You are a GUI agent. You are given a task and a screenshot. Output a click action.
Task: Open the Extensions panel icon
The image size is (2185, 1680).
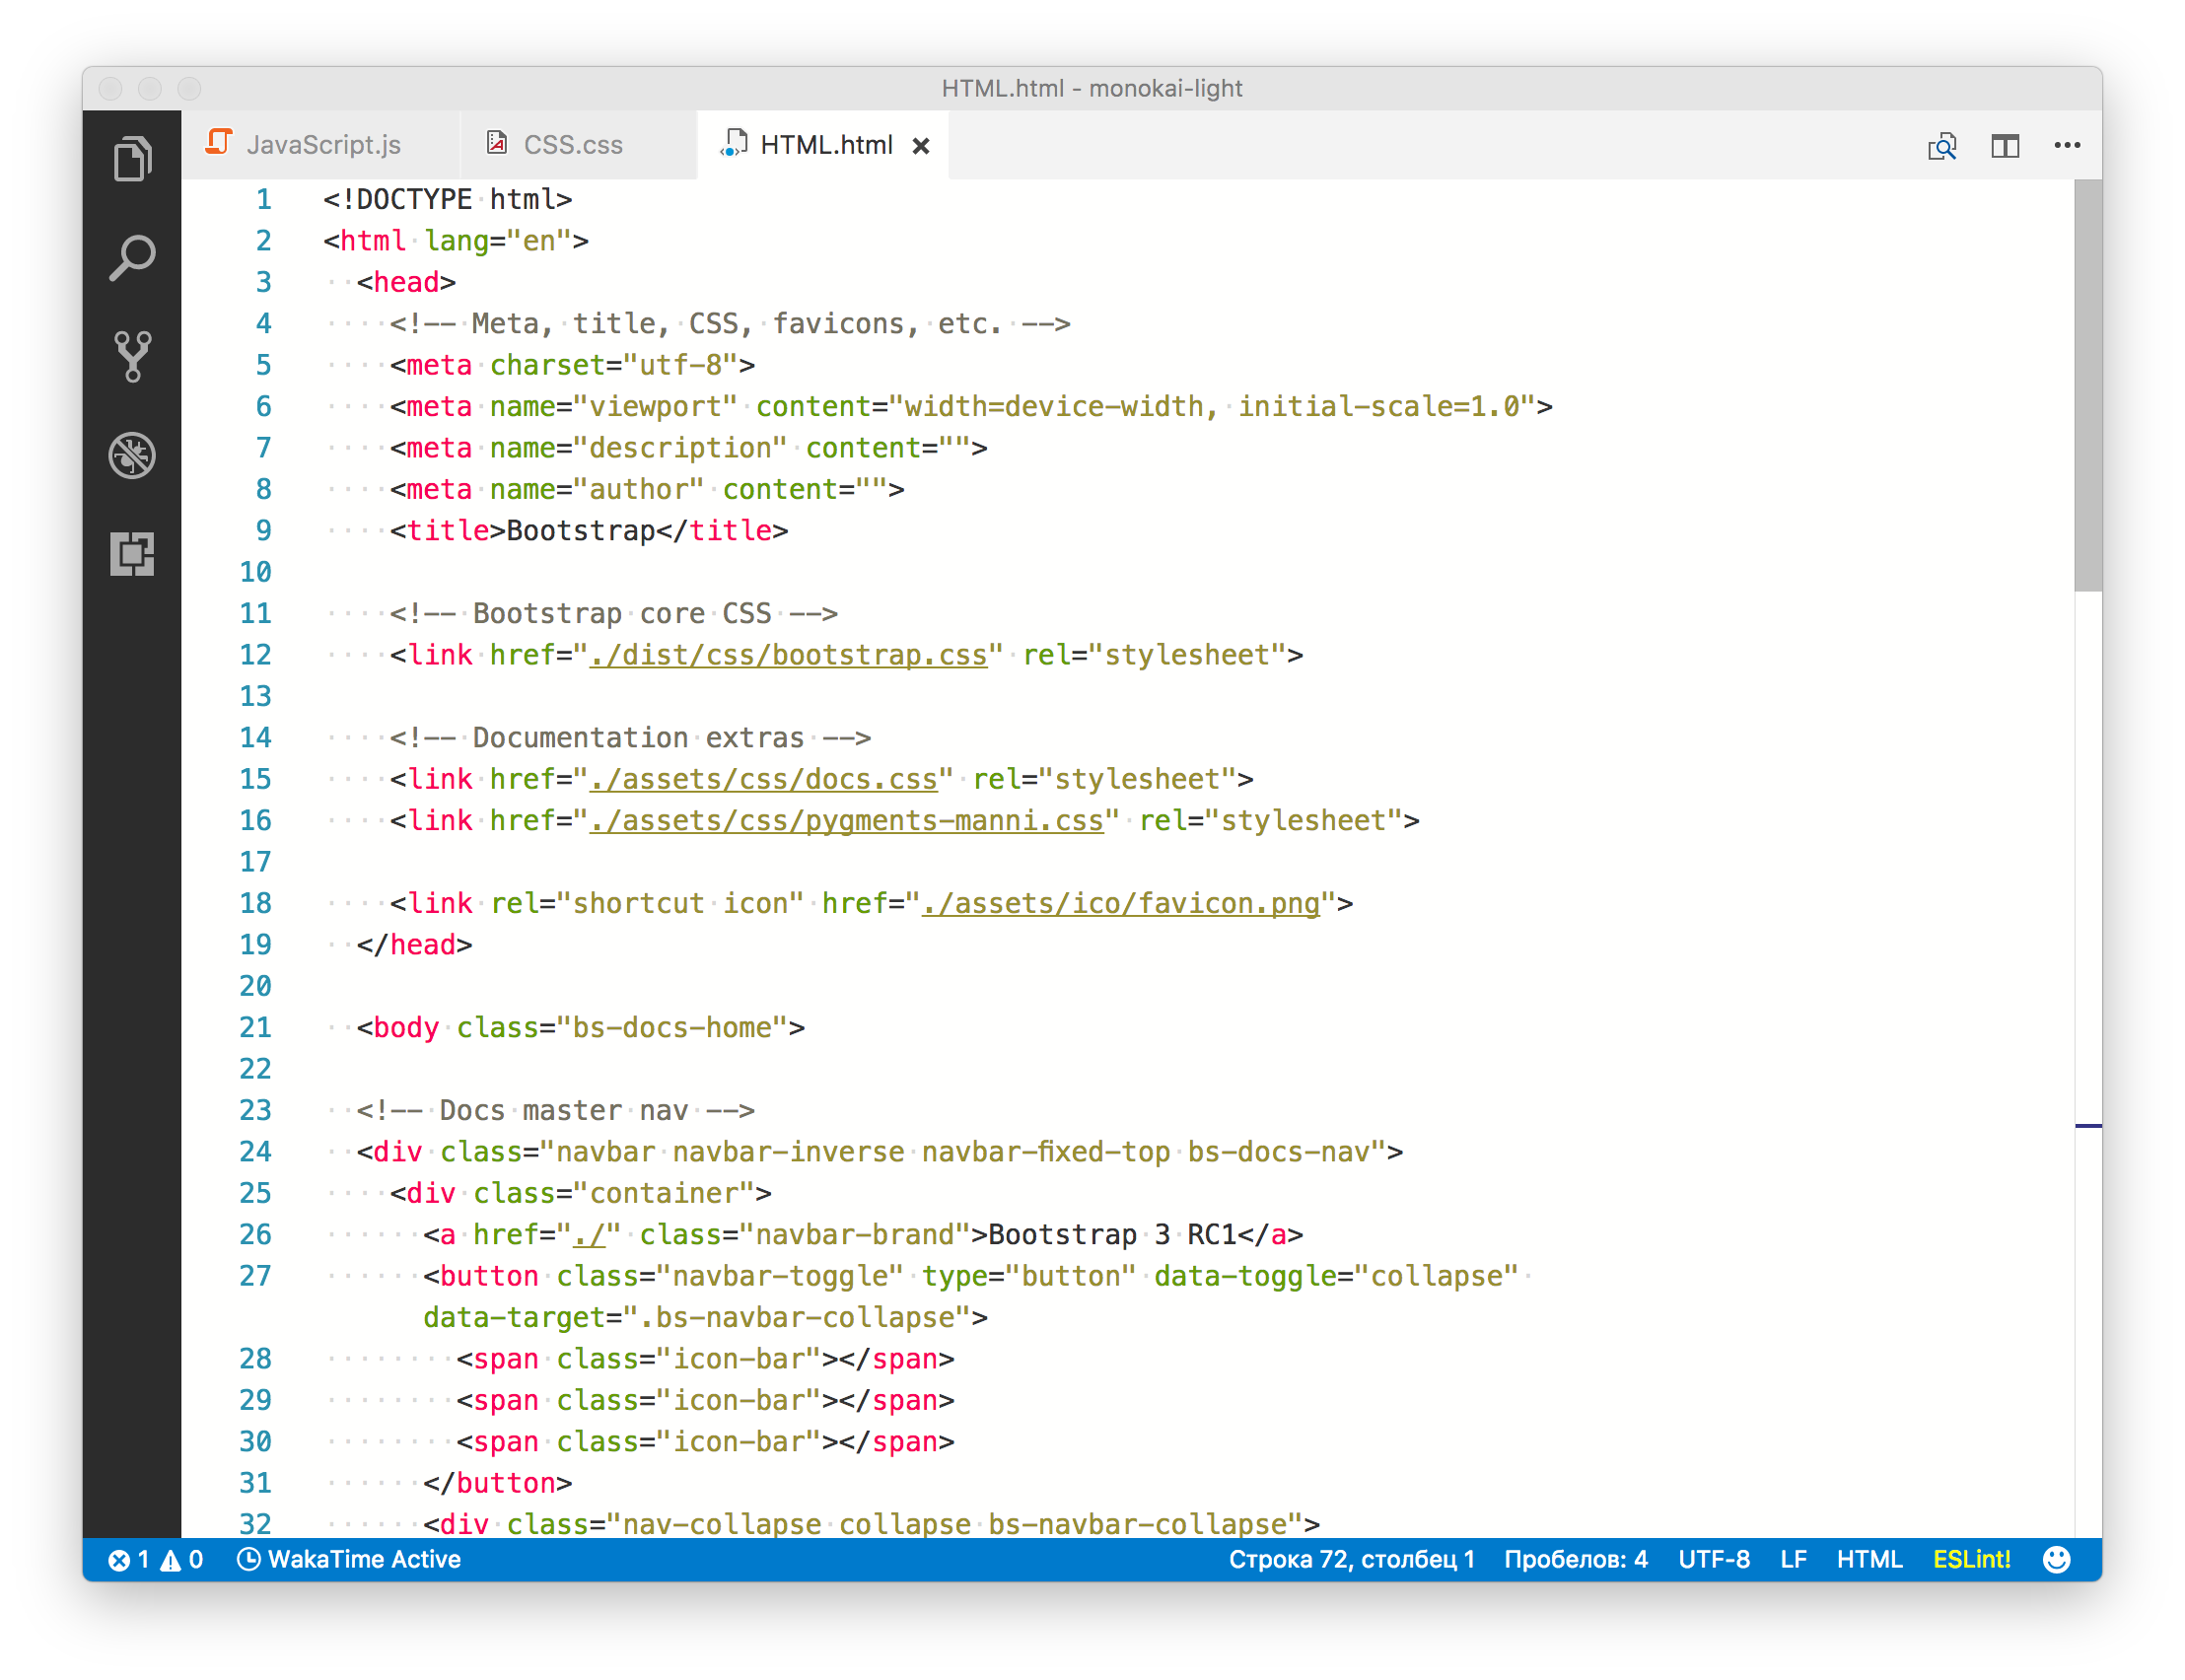click(x=132, y=554)
